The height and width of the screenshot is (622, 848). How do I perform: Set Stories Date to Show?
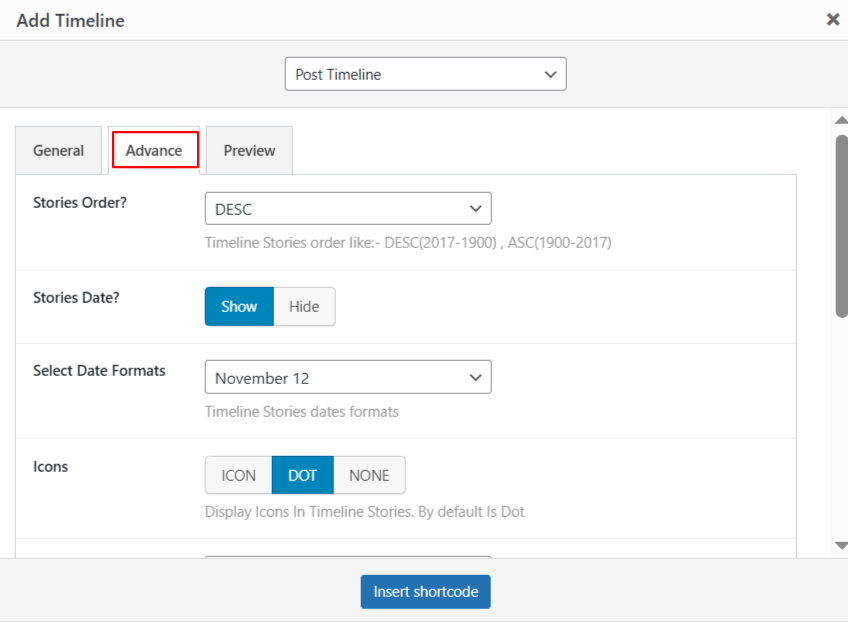[239, 307]
